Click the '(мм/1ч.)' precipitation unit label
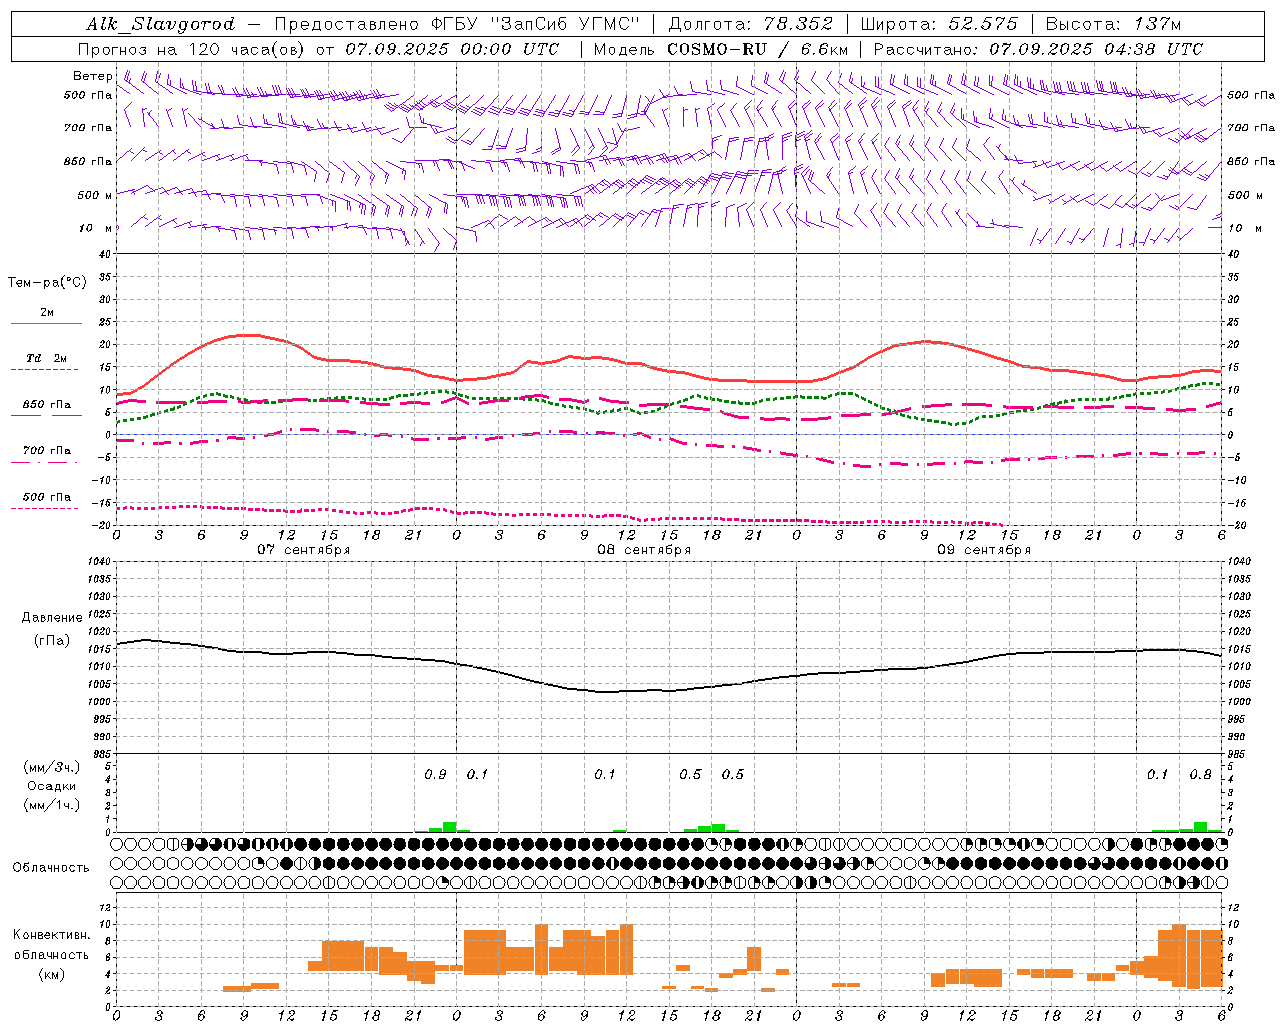1280x1024 pixels. (52, 805)
